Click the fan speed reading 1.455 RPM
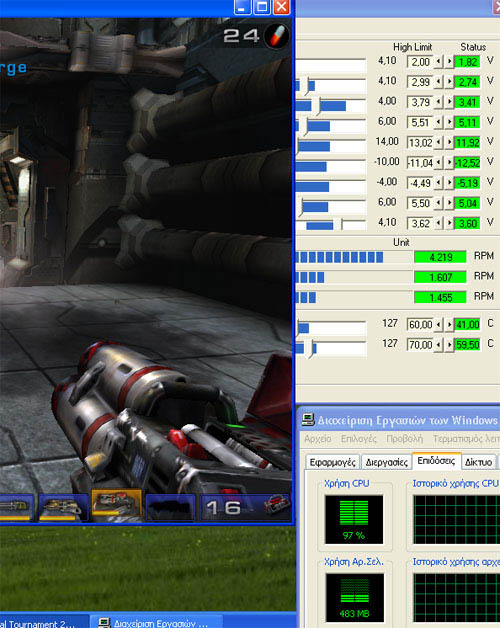Screen dimensions: 500x628 tap(440, 298)
